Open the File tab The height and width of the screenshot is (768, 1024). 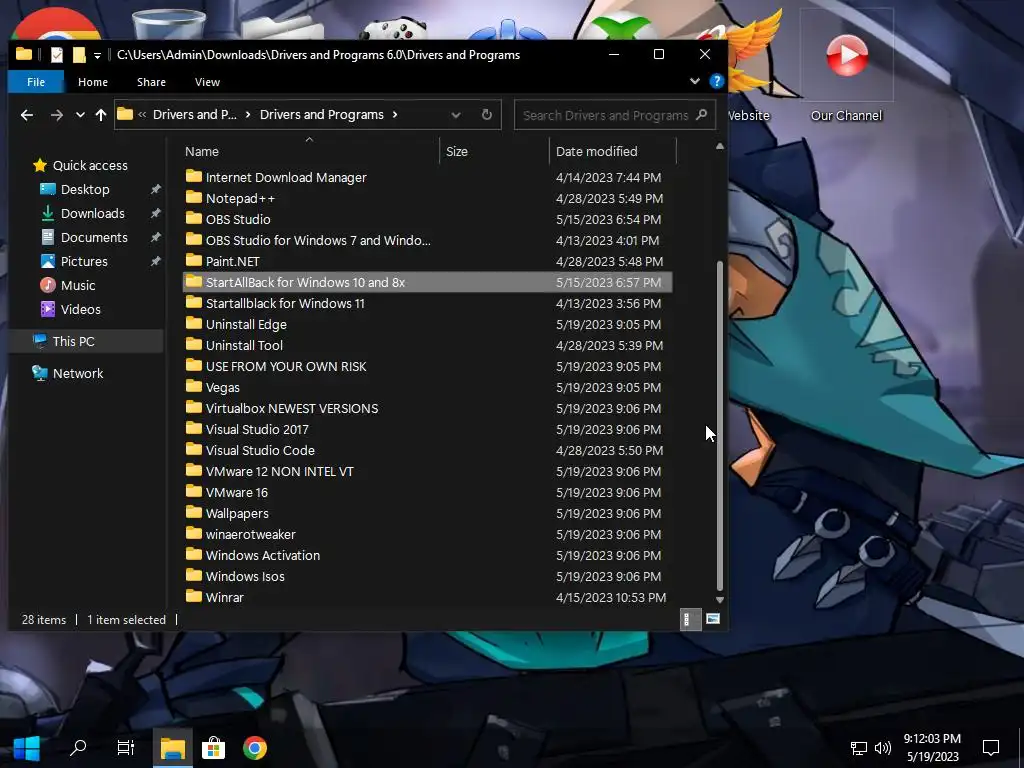click(36, 82)
